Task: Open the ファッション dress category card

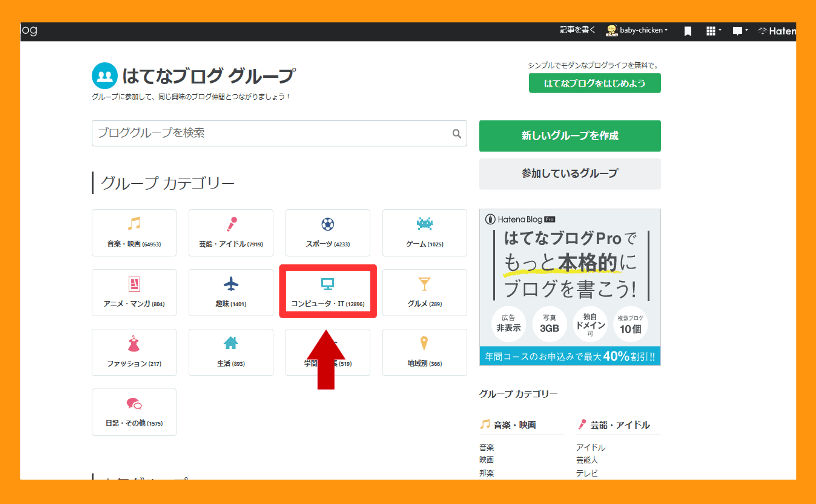Action: tap(134, 352)
